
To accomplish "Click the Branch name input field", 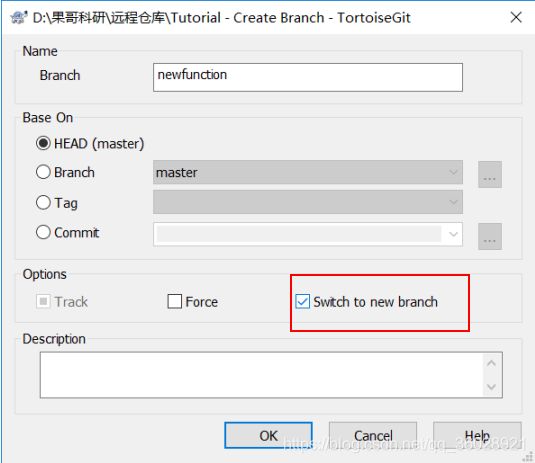I will click(308, 77).
